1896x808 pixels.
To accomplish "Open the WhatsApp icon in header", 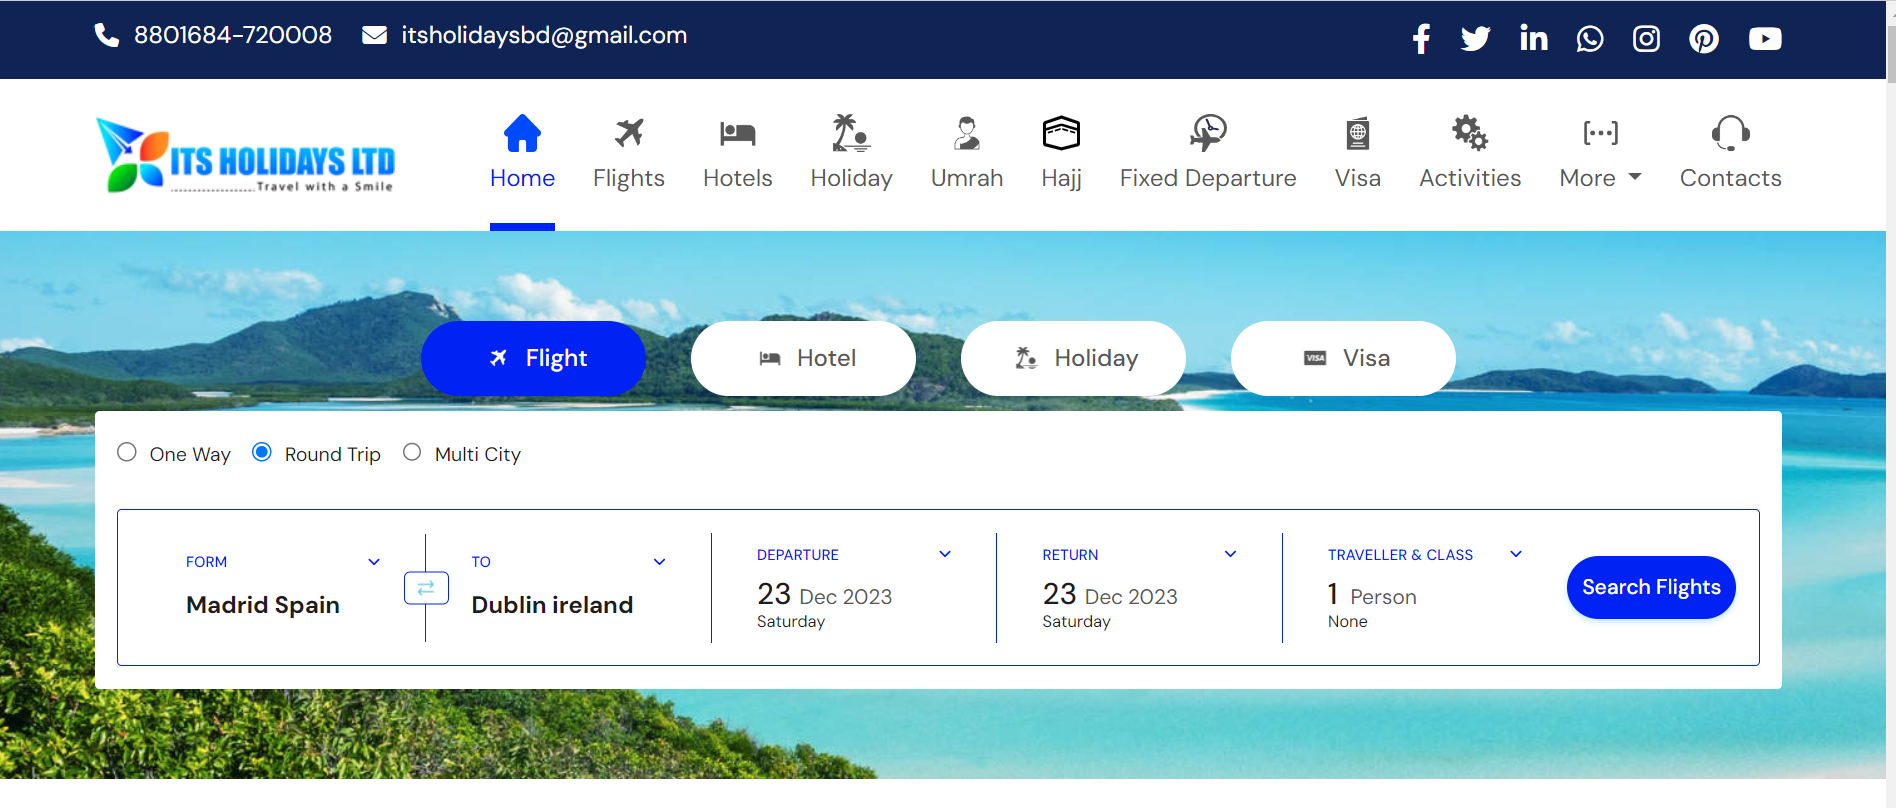I will coord(1589,39).
